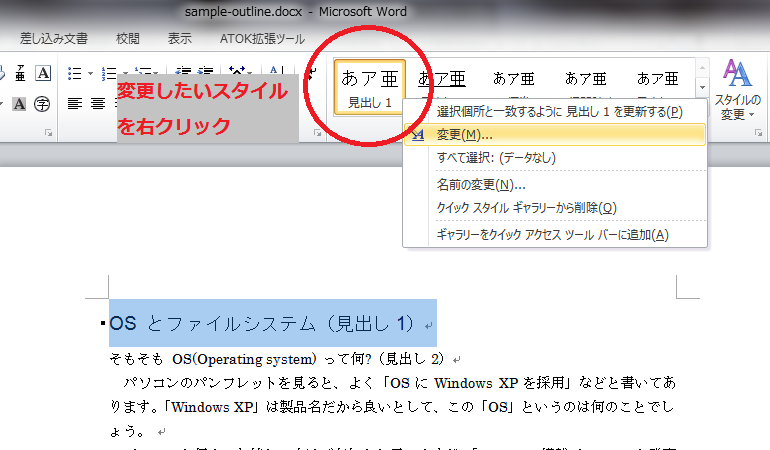Viewport: 770px width, 450px height.
Task: Select the second underlined あア亜 style
Action: 441,79
